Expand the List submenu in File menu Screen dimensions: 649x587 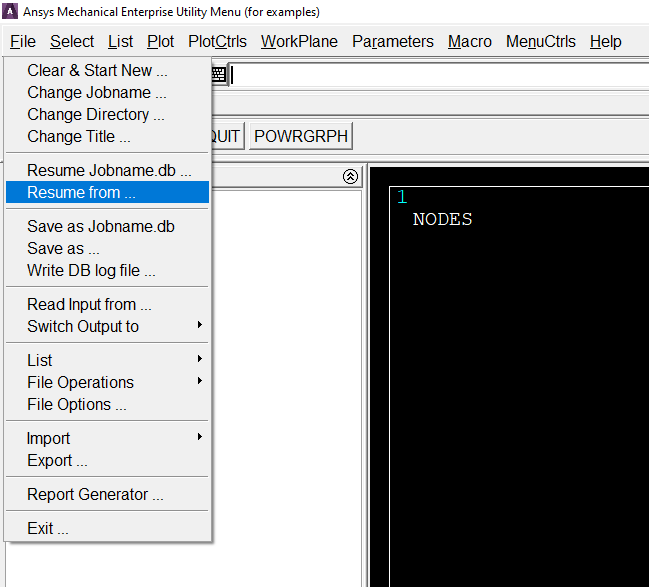tap(107, 360)
